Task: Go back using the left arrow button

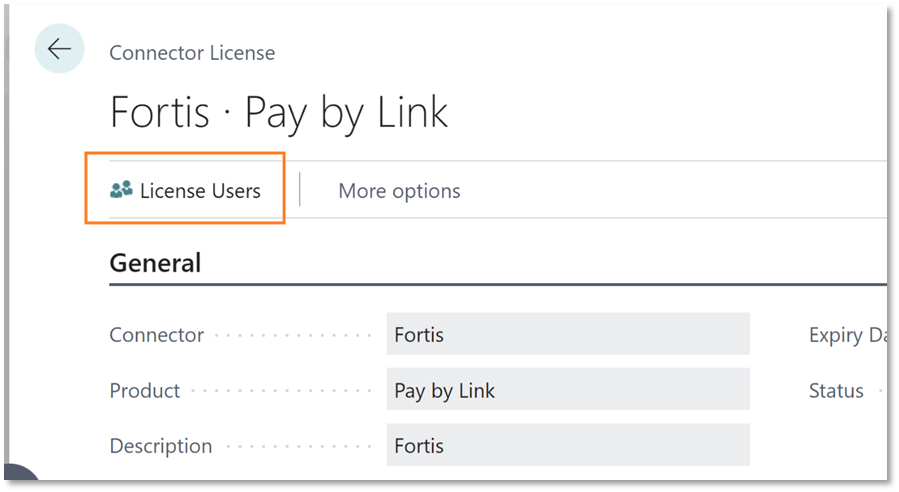Action: (59, 49)
